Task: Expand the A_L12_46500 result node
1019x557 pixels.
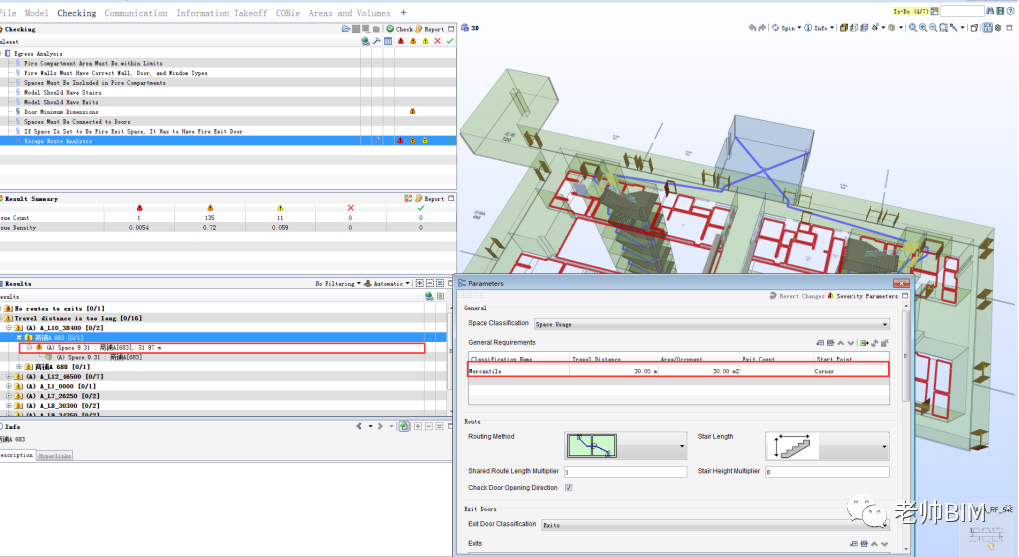Action: (8, 376)
